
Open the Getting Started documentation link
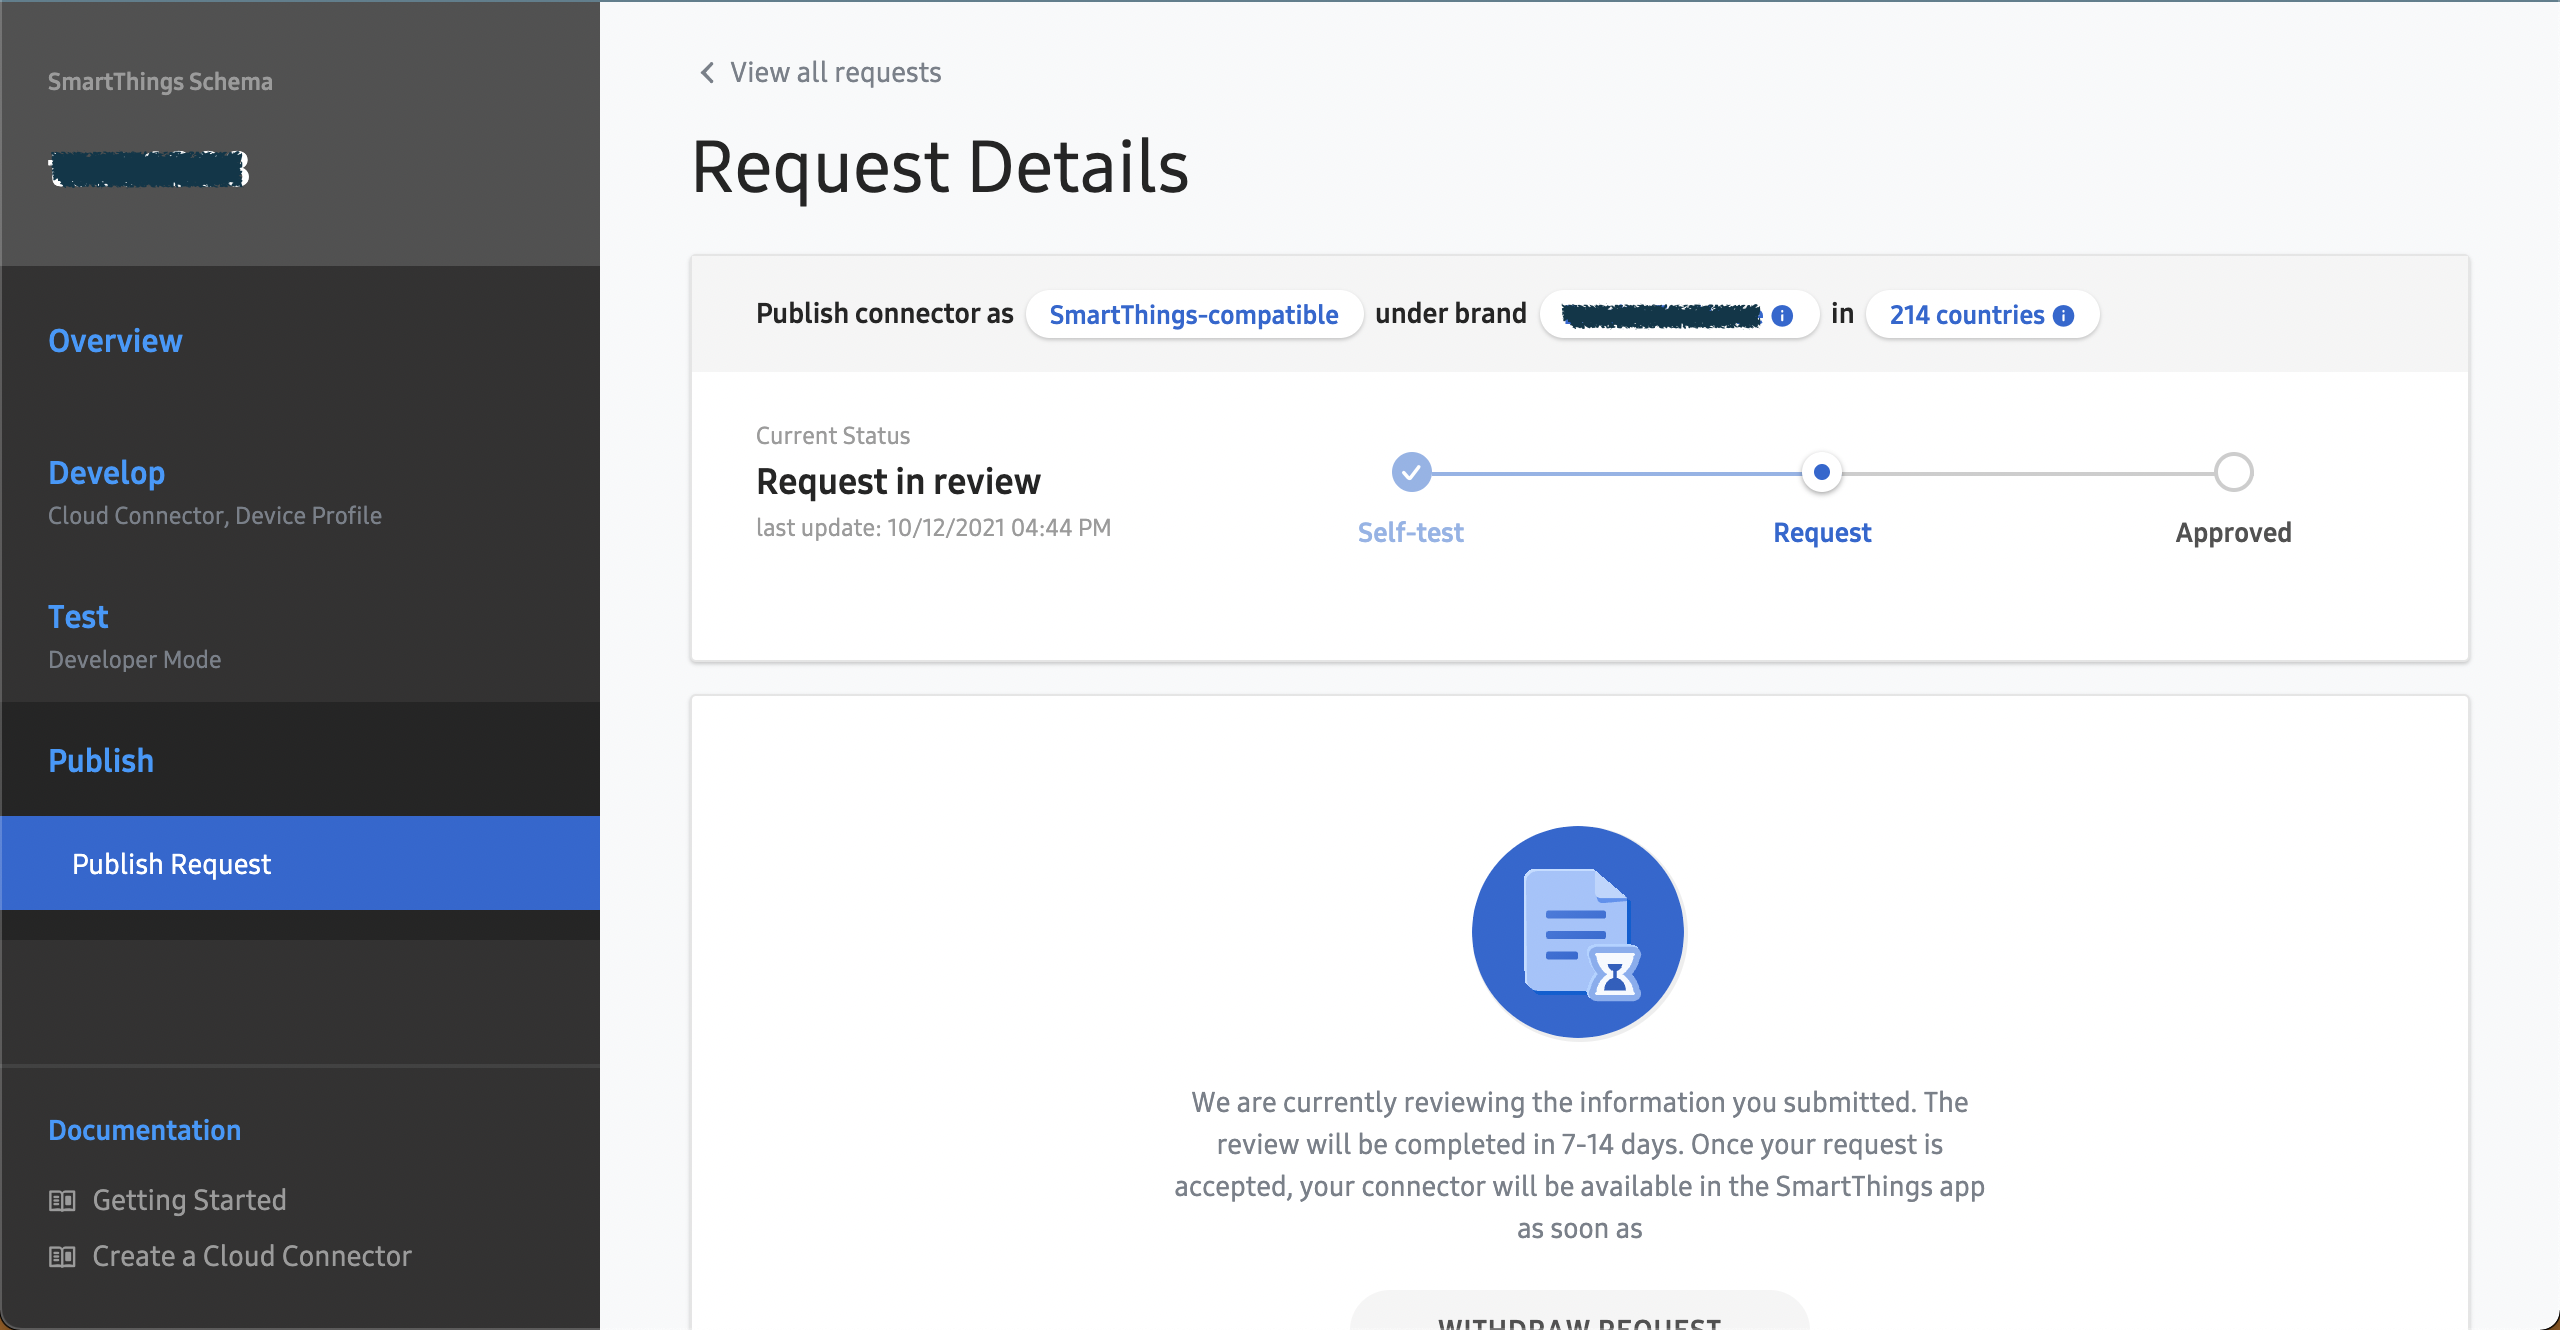click(x=189, y=1200)
